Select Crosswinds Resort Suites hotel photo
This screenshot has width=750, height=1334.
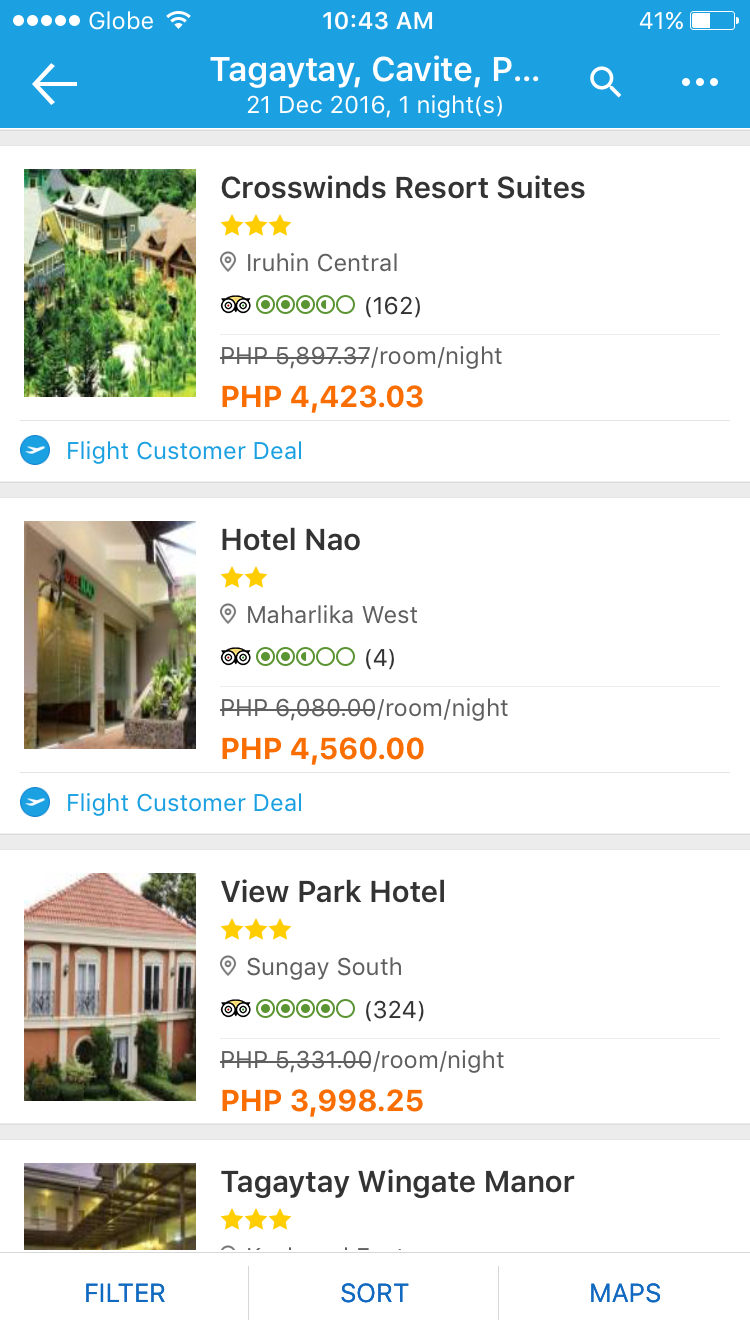[110, 283]
